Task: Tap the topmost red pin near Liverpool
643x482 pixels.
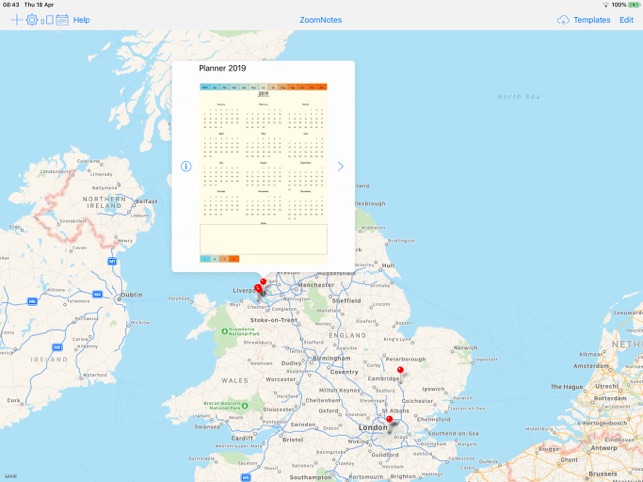Action: click(x=263, y=282)
